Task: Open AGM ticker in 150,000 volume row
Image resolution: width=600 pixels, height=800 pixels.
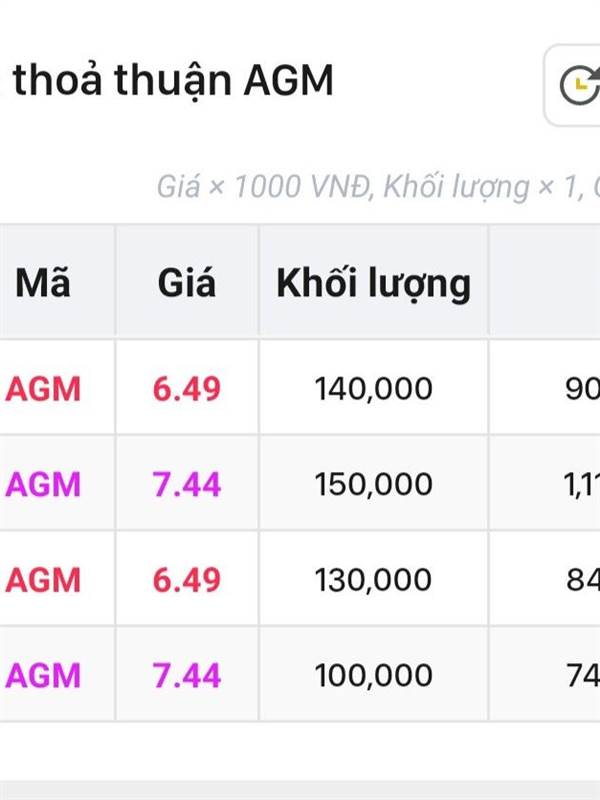Action: click(x=43, y=484)
